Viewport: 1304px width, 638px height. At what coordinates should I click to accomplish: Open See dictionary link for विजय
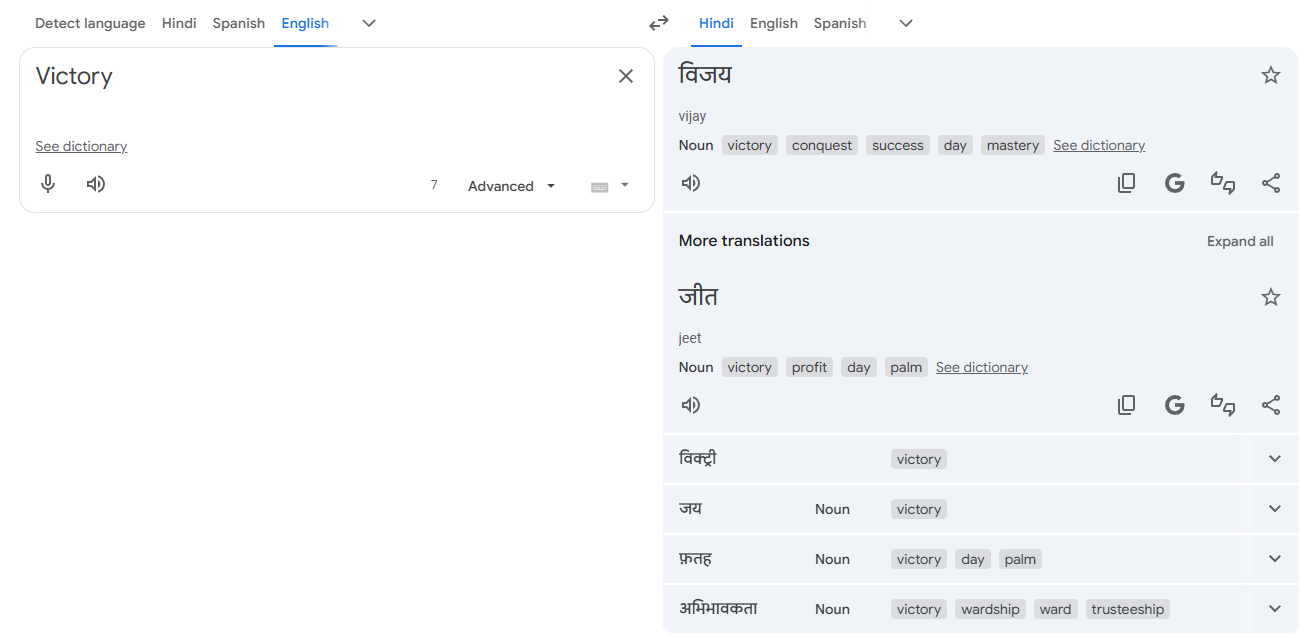pos(1099,145)
